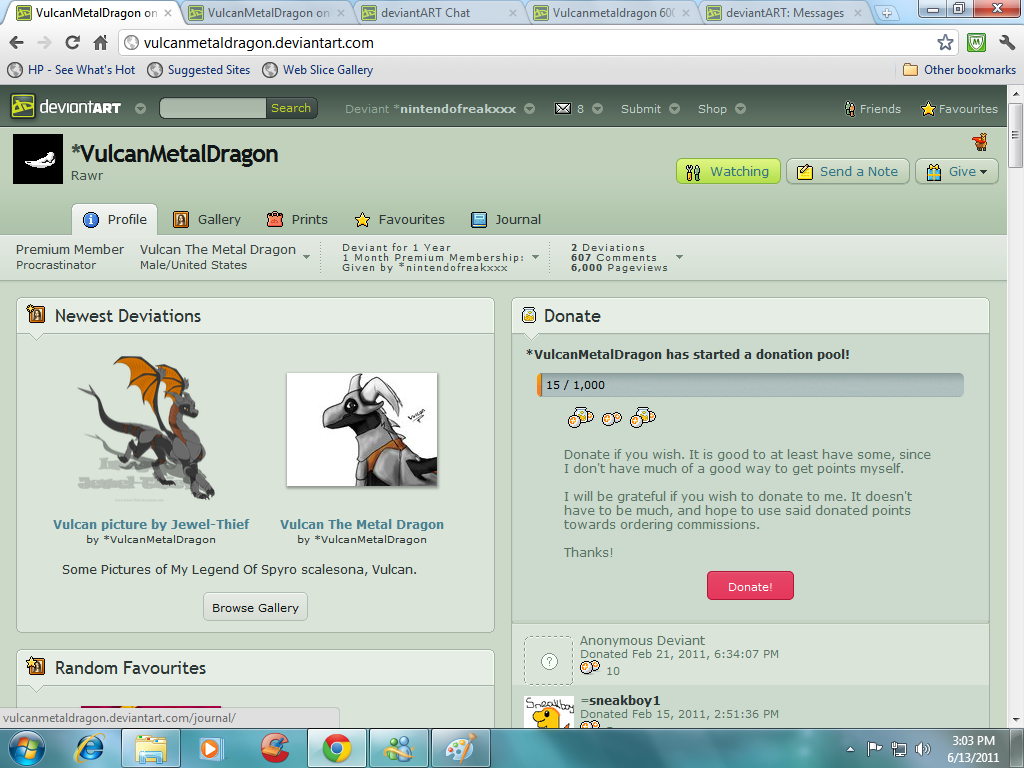Open the Windows Start menu
The width and height of the screenshot is (1024, 768).
click(x=27, y=748)
